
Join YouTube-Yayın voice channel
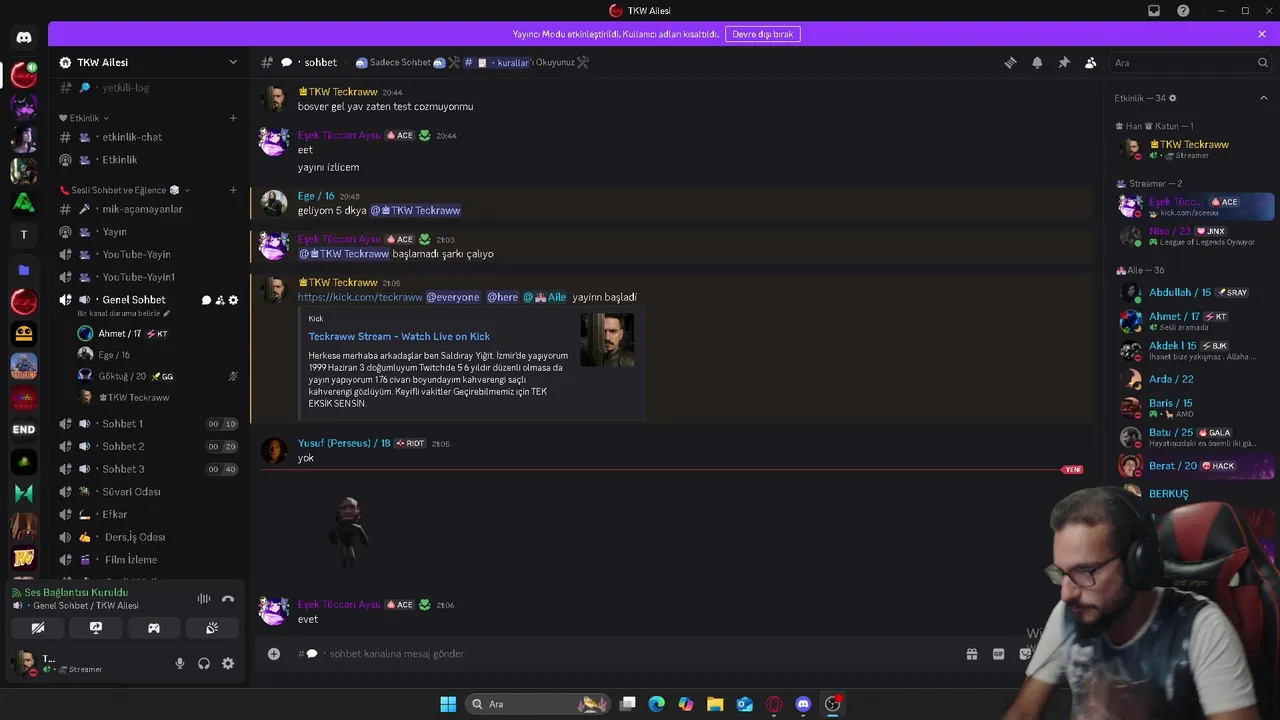pos(148,254)
